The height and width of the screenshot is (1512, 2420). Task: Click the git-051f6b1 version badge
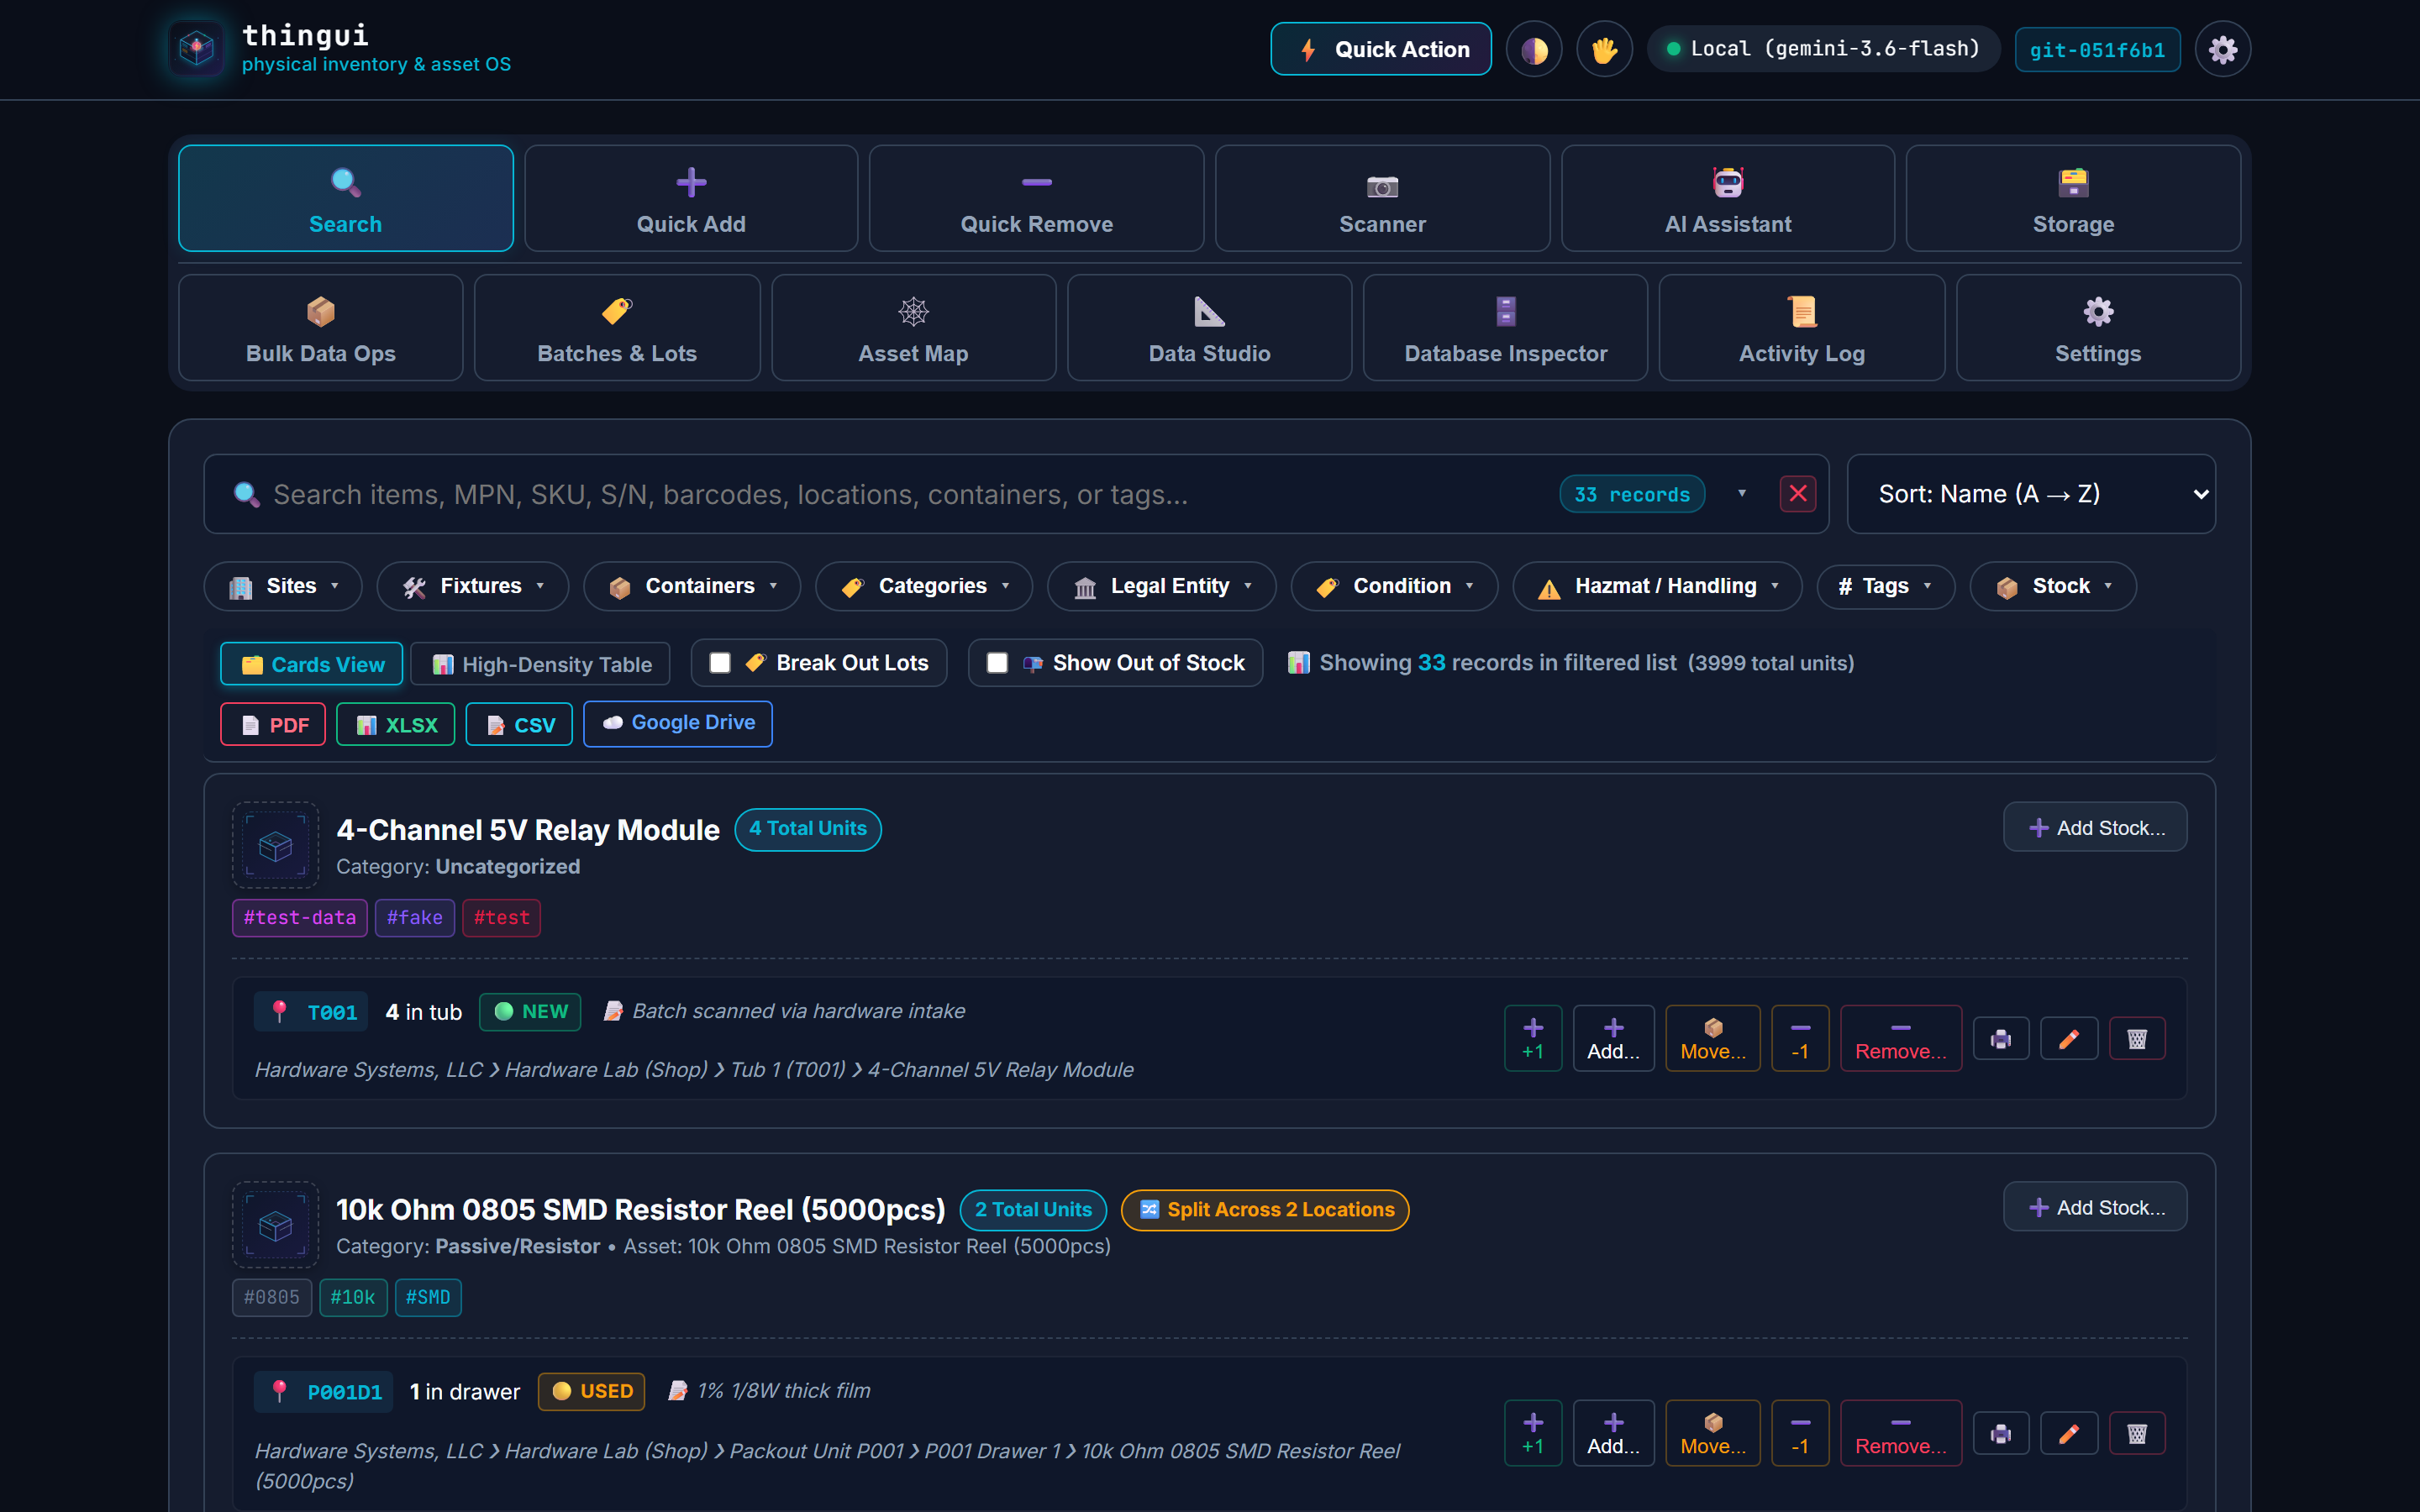tap(2097, 49)
